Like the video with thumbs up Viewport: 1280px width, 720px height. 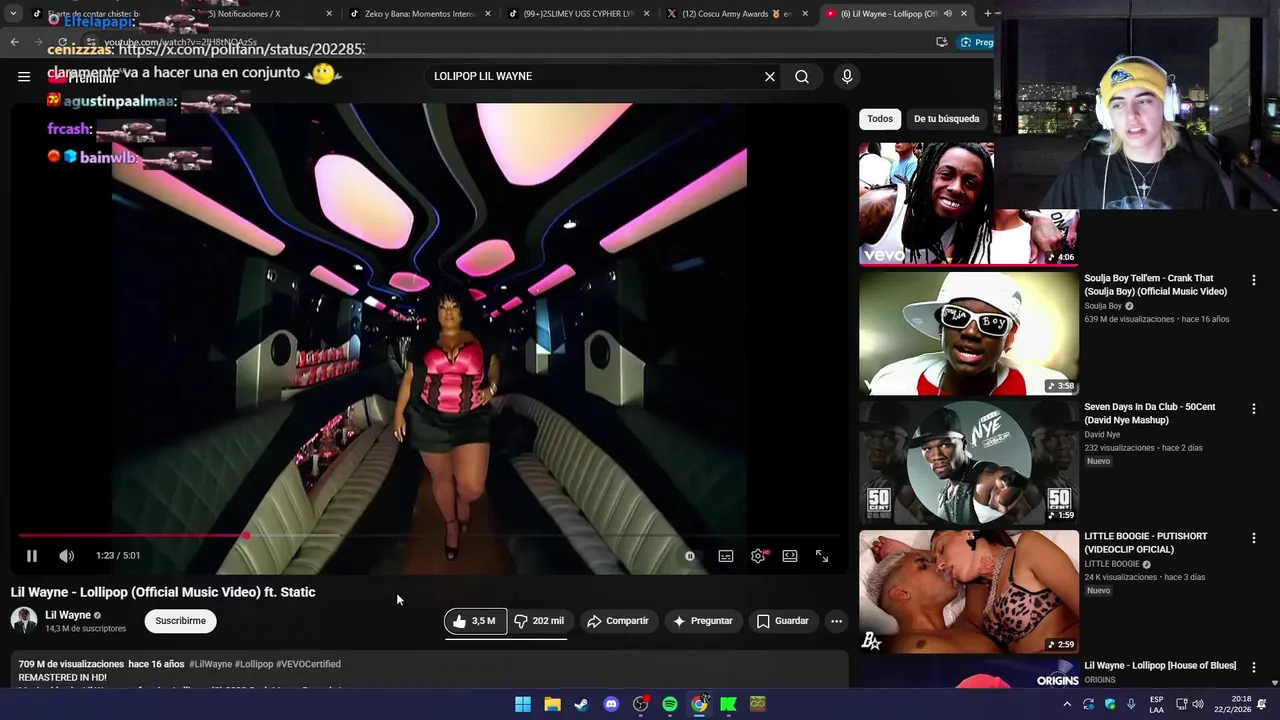click(x=475, y=621)
